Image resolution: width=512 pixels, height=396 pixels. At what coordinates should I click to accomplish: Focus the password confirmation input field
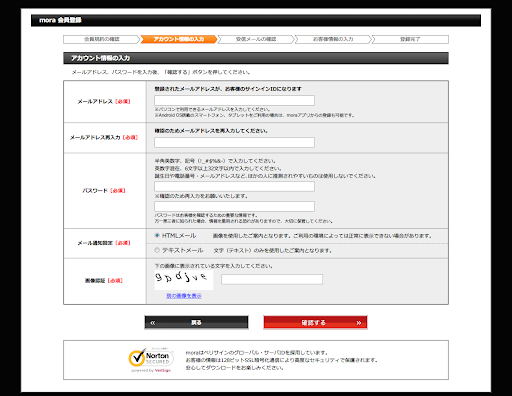[234, 206]
